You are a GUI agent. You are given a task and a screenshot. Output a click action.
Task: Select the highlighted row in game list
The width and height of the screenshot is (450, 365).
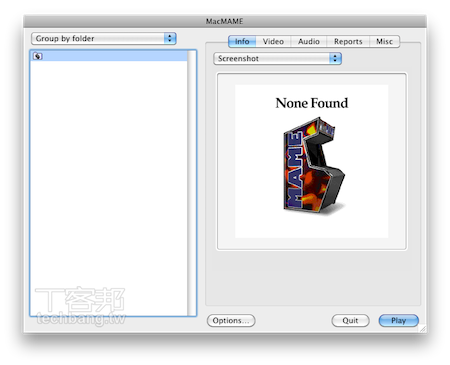(109, 56)
